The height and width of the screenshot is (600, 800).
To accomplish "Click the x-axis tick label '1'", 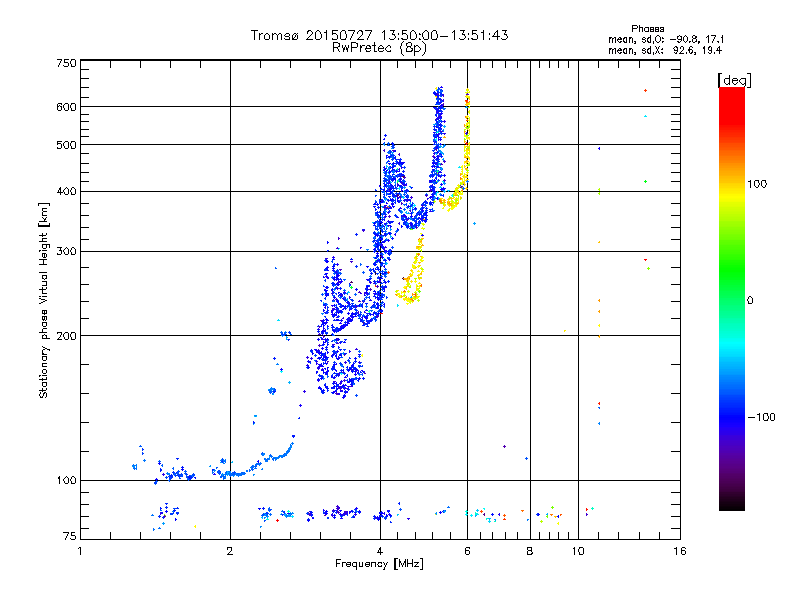I will point(80,551).
